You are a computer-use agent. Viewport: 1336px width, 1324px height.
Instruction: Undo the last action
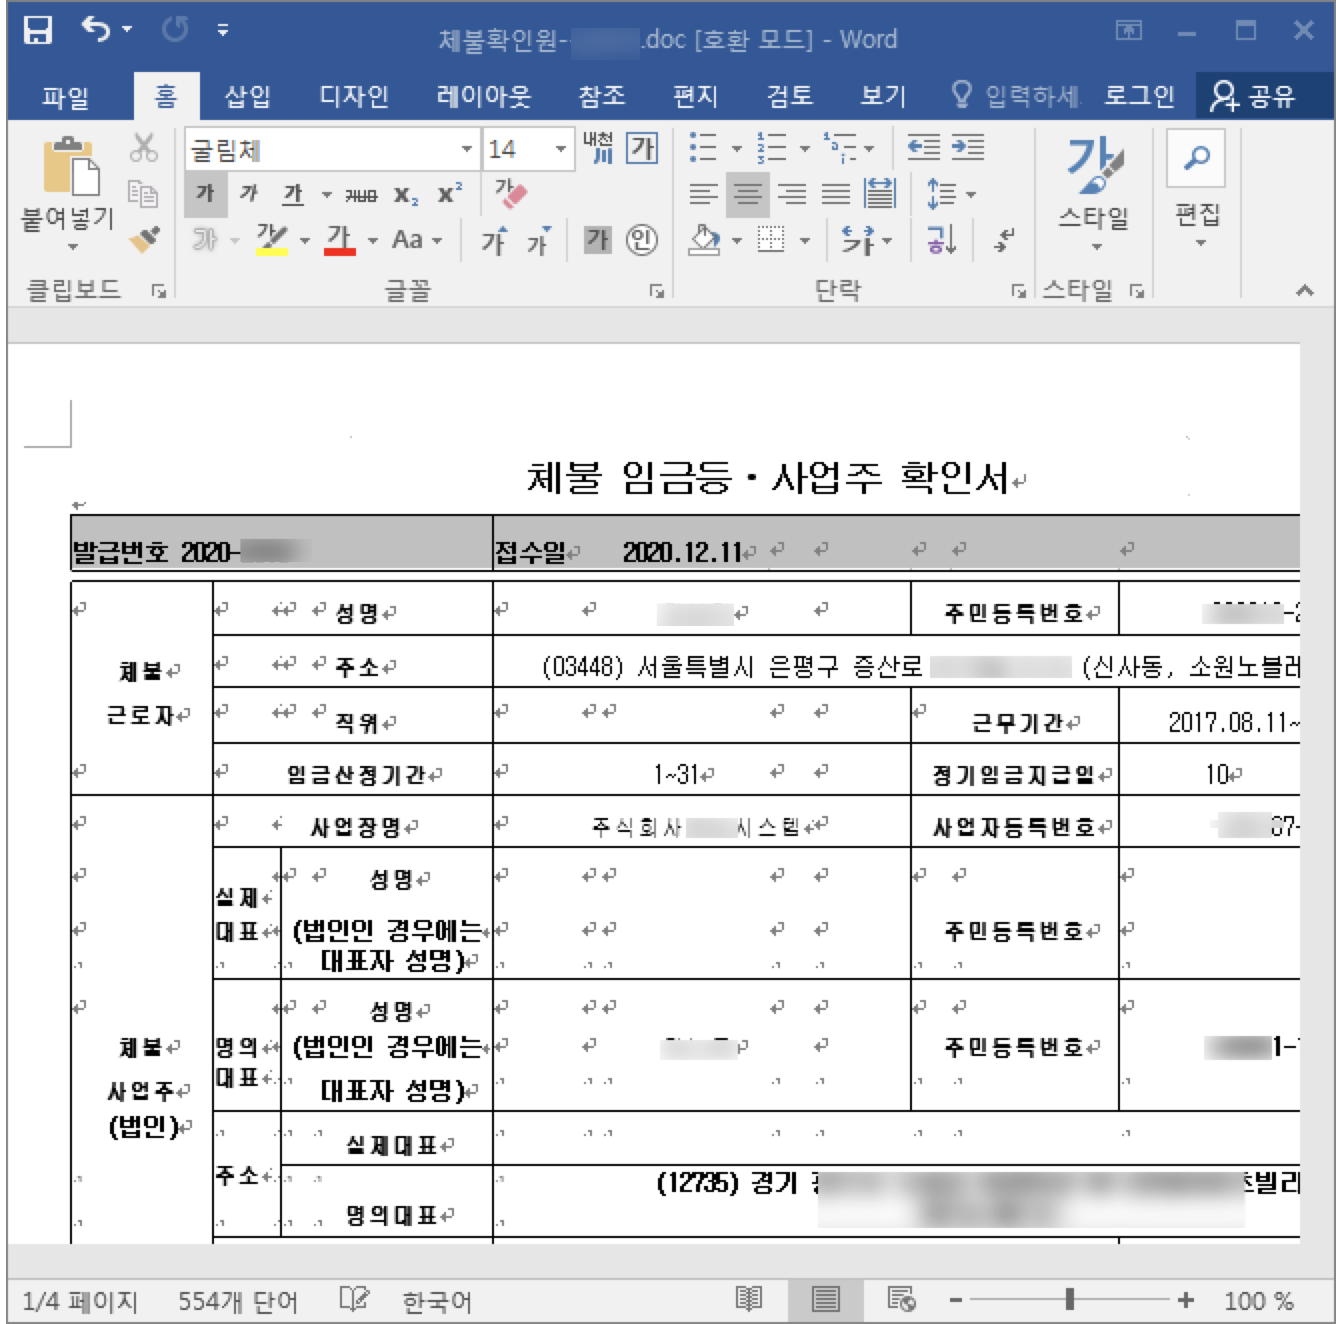[x=96, y=30]
